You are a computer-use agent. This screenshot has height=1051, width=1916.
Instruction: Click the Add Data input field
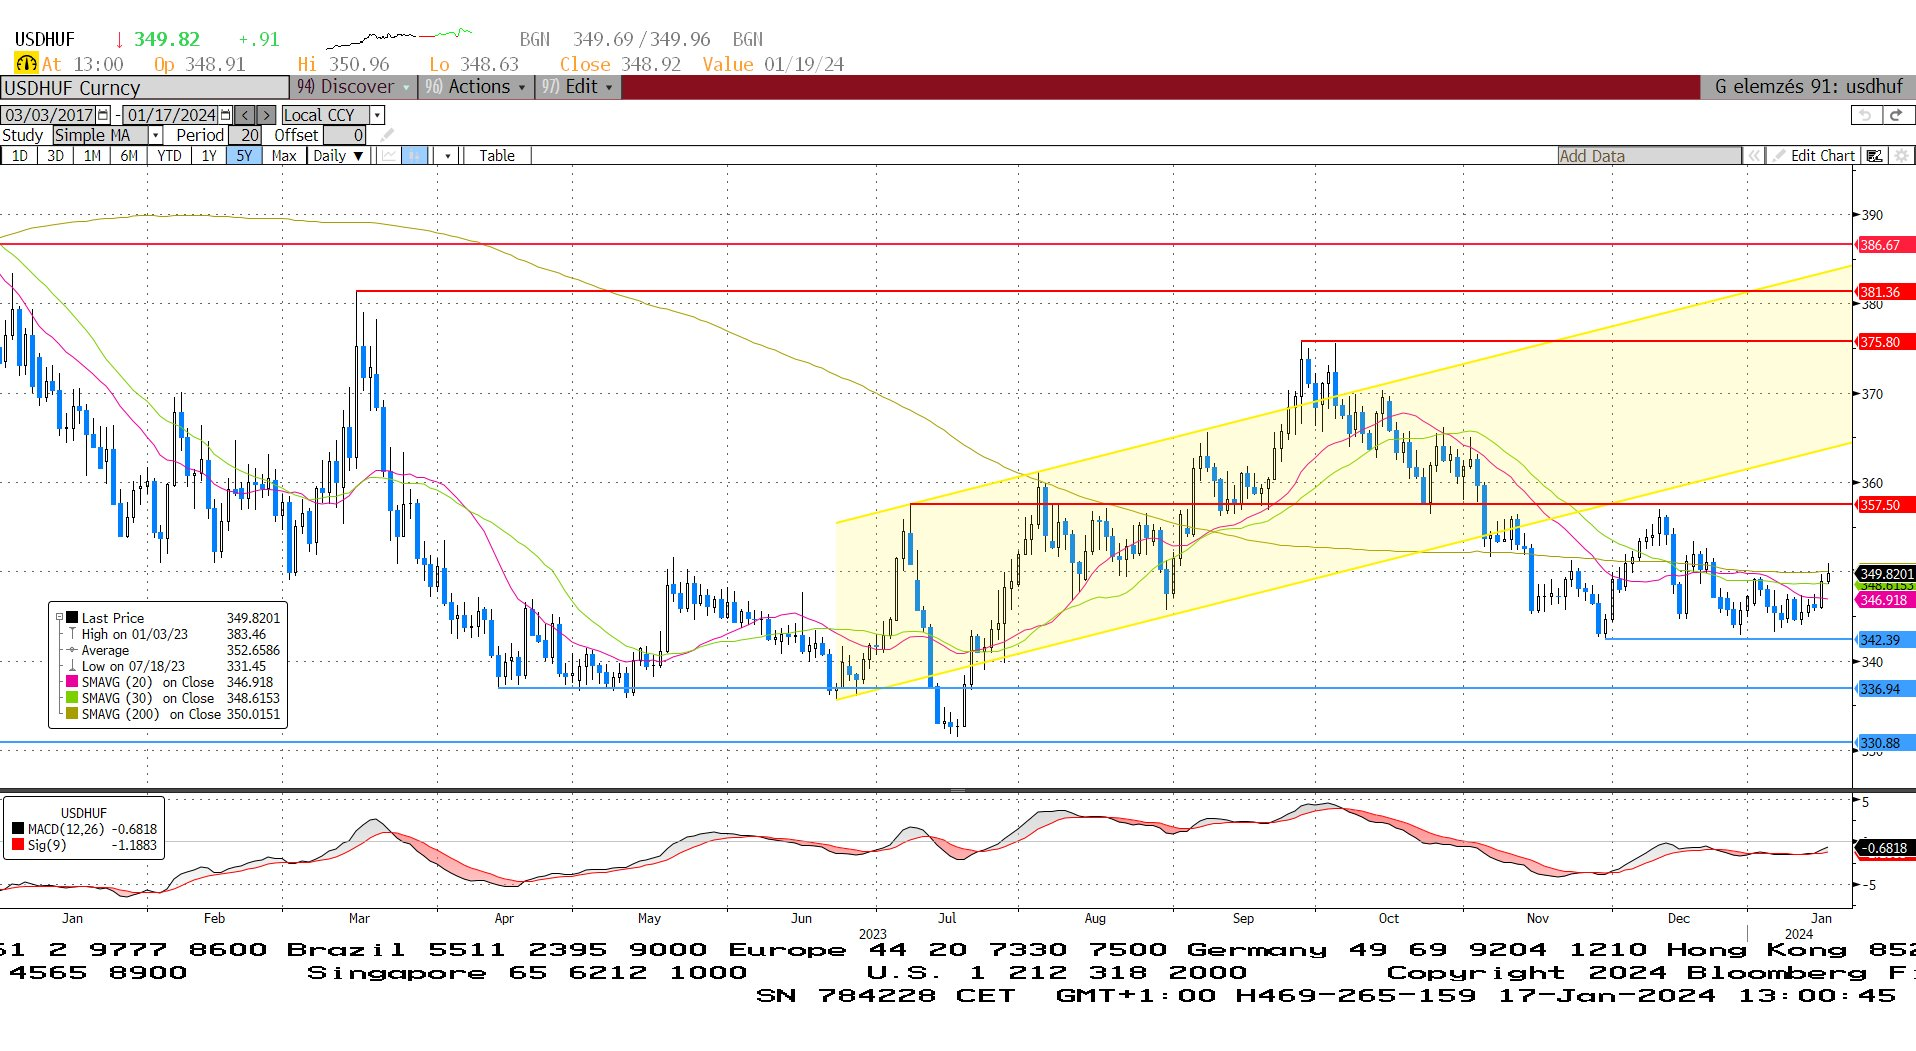coord(1648,156)
